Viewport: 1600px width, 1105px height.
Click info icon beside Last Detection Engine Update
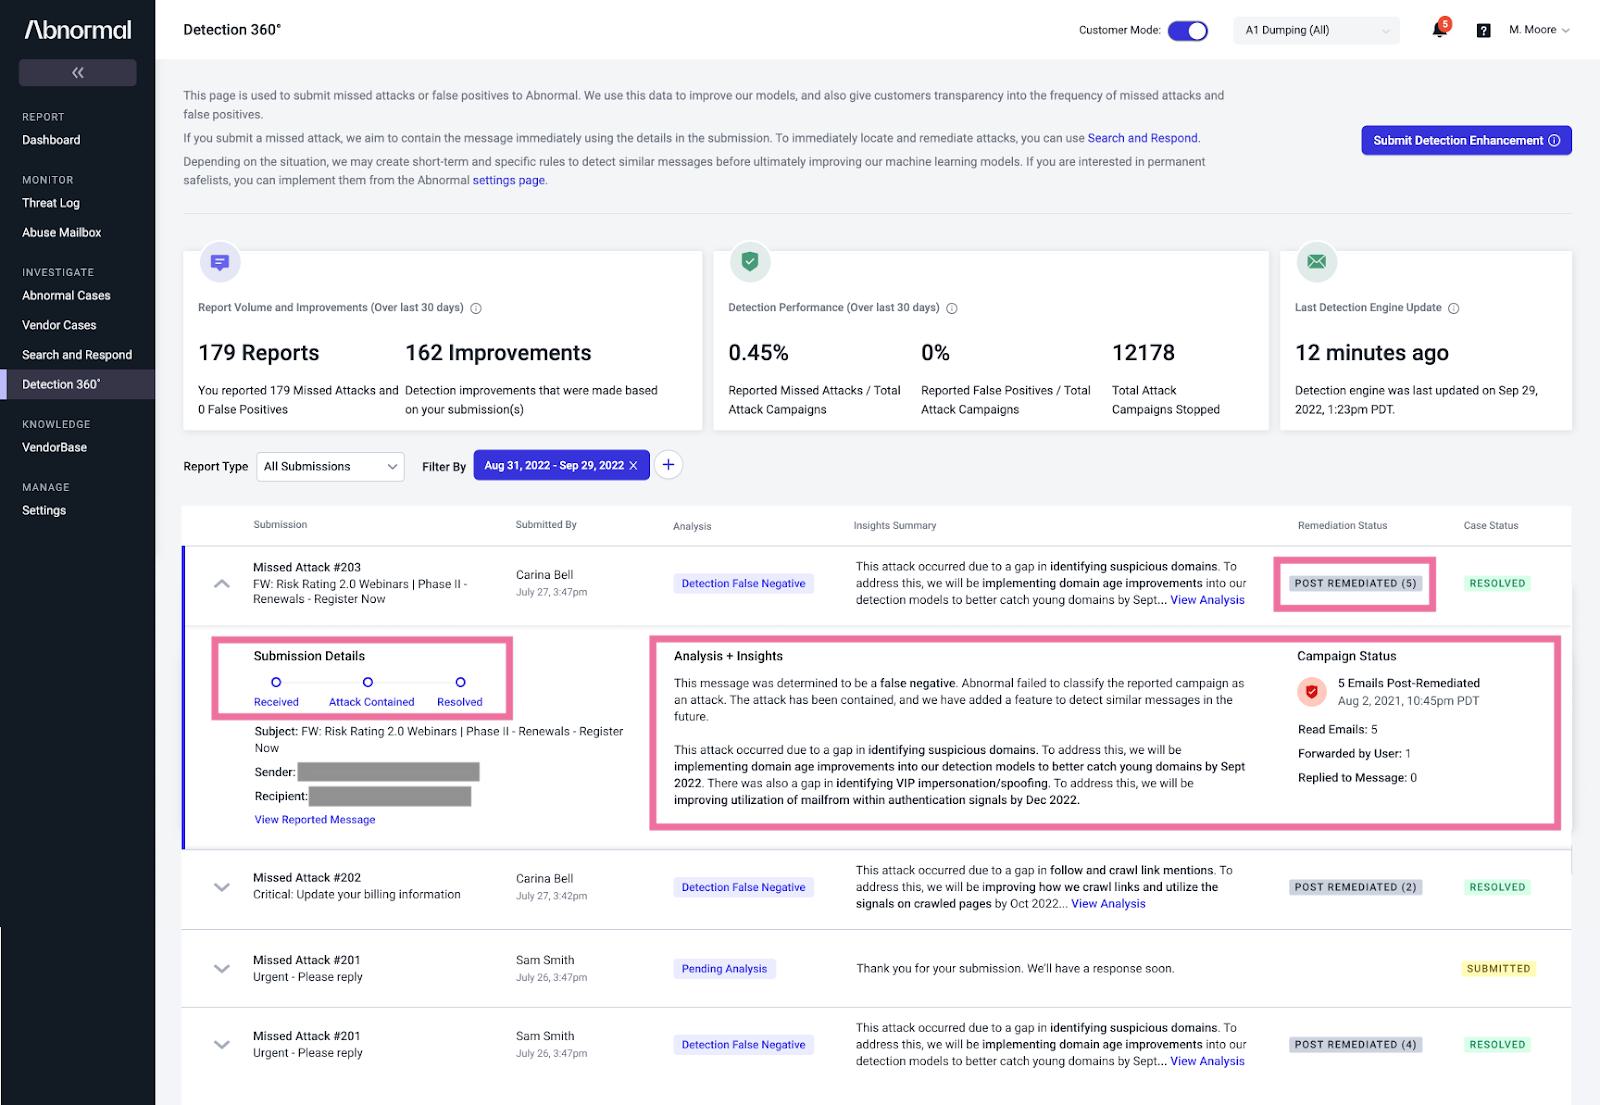pos(1454,308)
